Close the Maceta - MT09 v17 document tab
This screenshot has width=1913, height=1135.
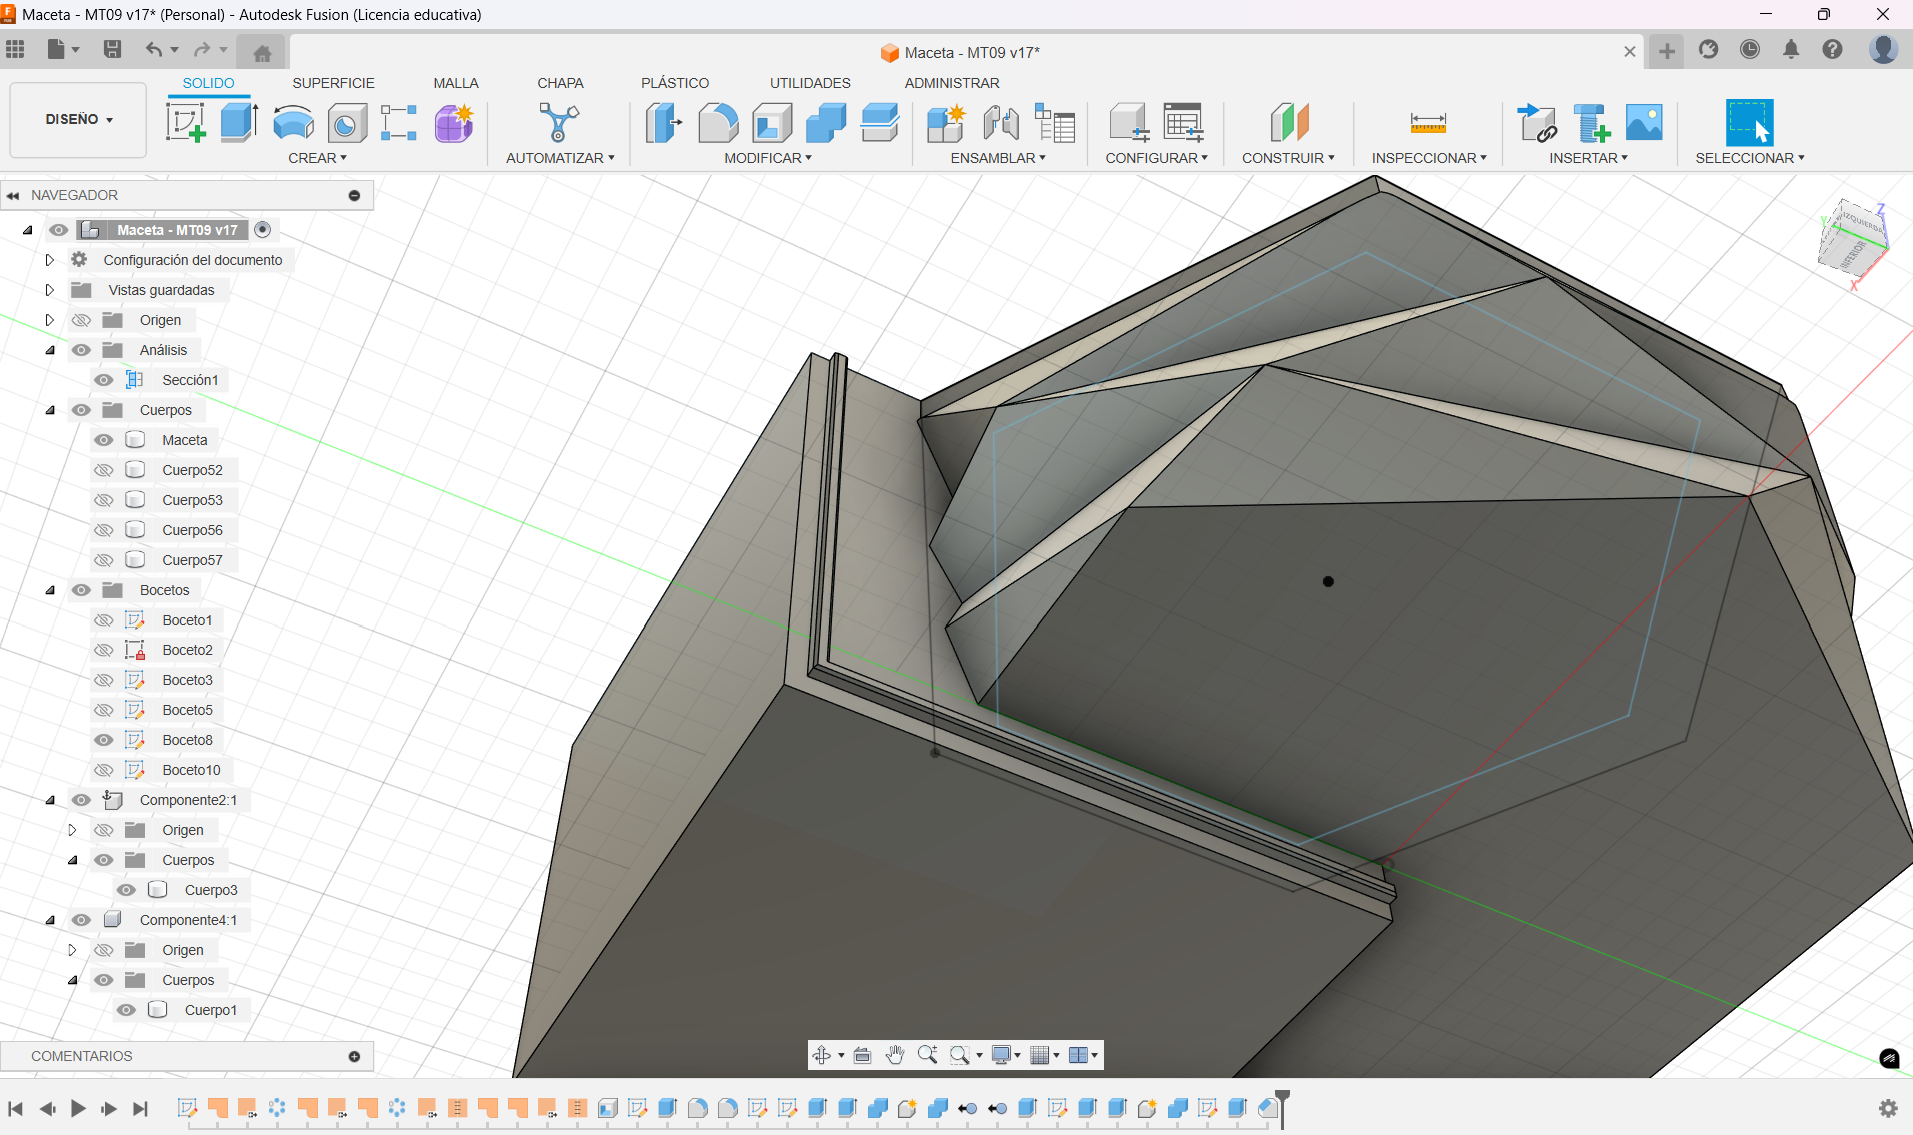coord(1630,52)
